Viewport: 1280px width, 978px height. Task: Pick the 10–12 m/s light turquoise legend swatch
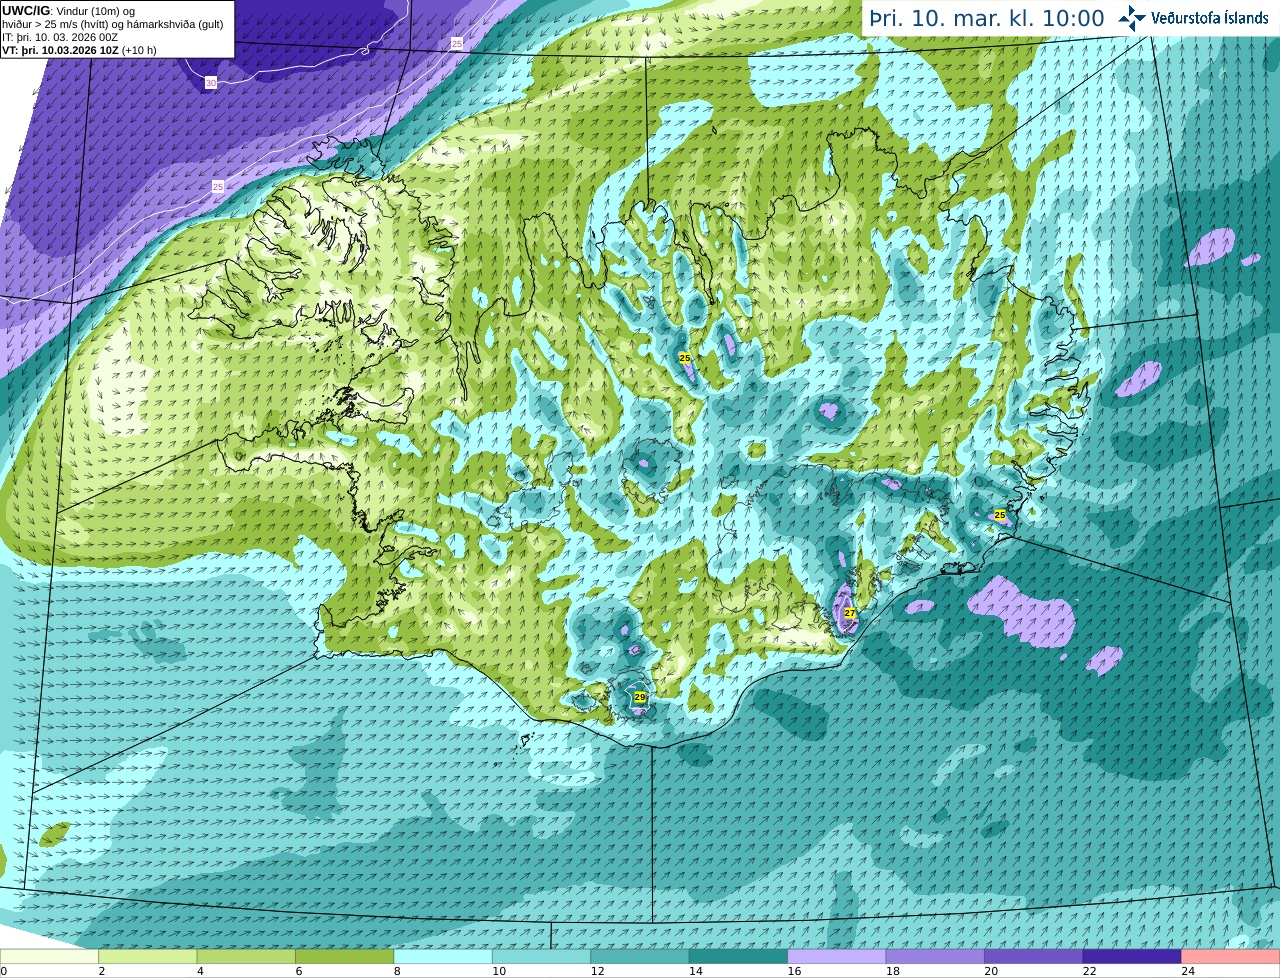click(x=541, y=957)
